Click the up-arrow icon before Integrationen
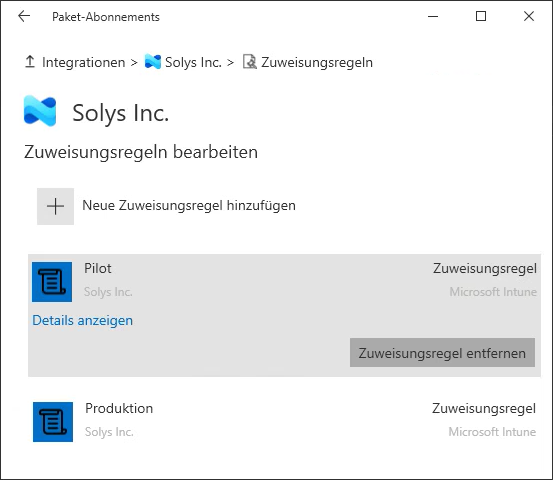553x480 pixels. [30, 62]
